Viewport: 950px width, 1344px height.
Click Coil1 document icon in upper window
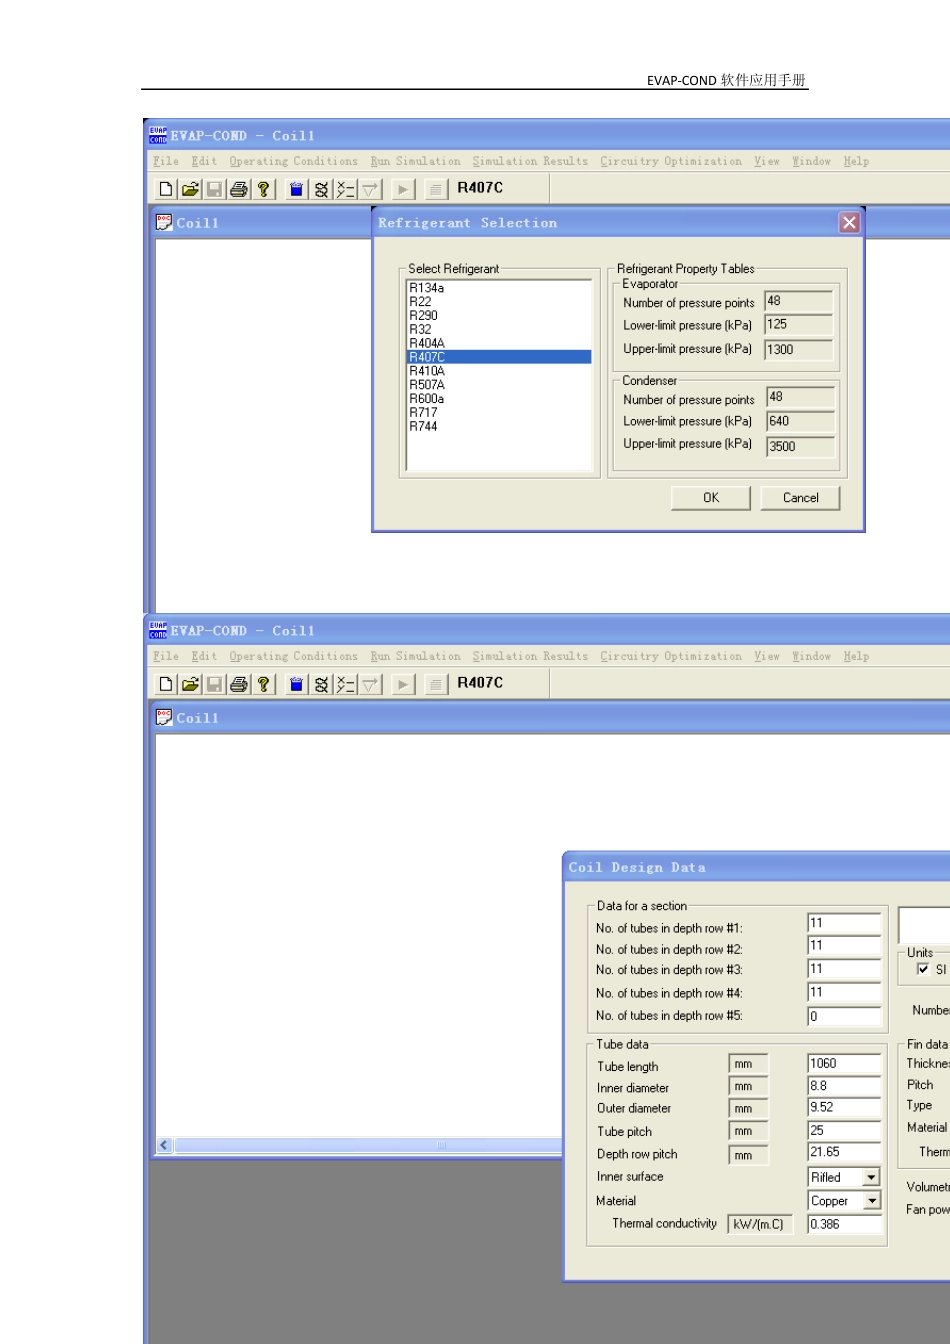click(164, 222)
